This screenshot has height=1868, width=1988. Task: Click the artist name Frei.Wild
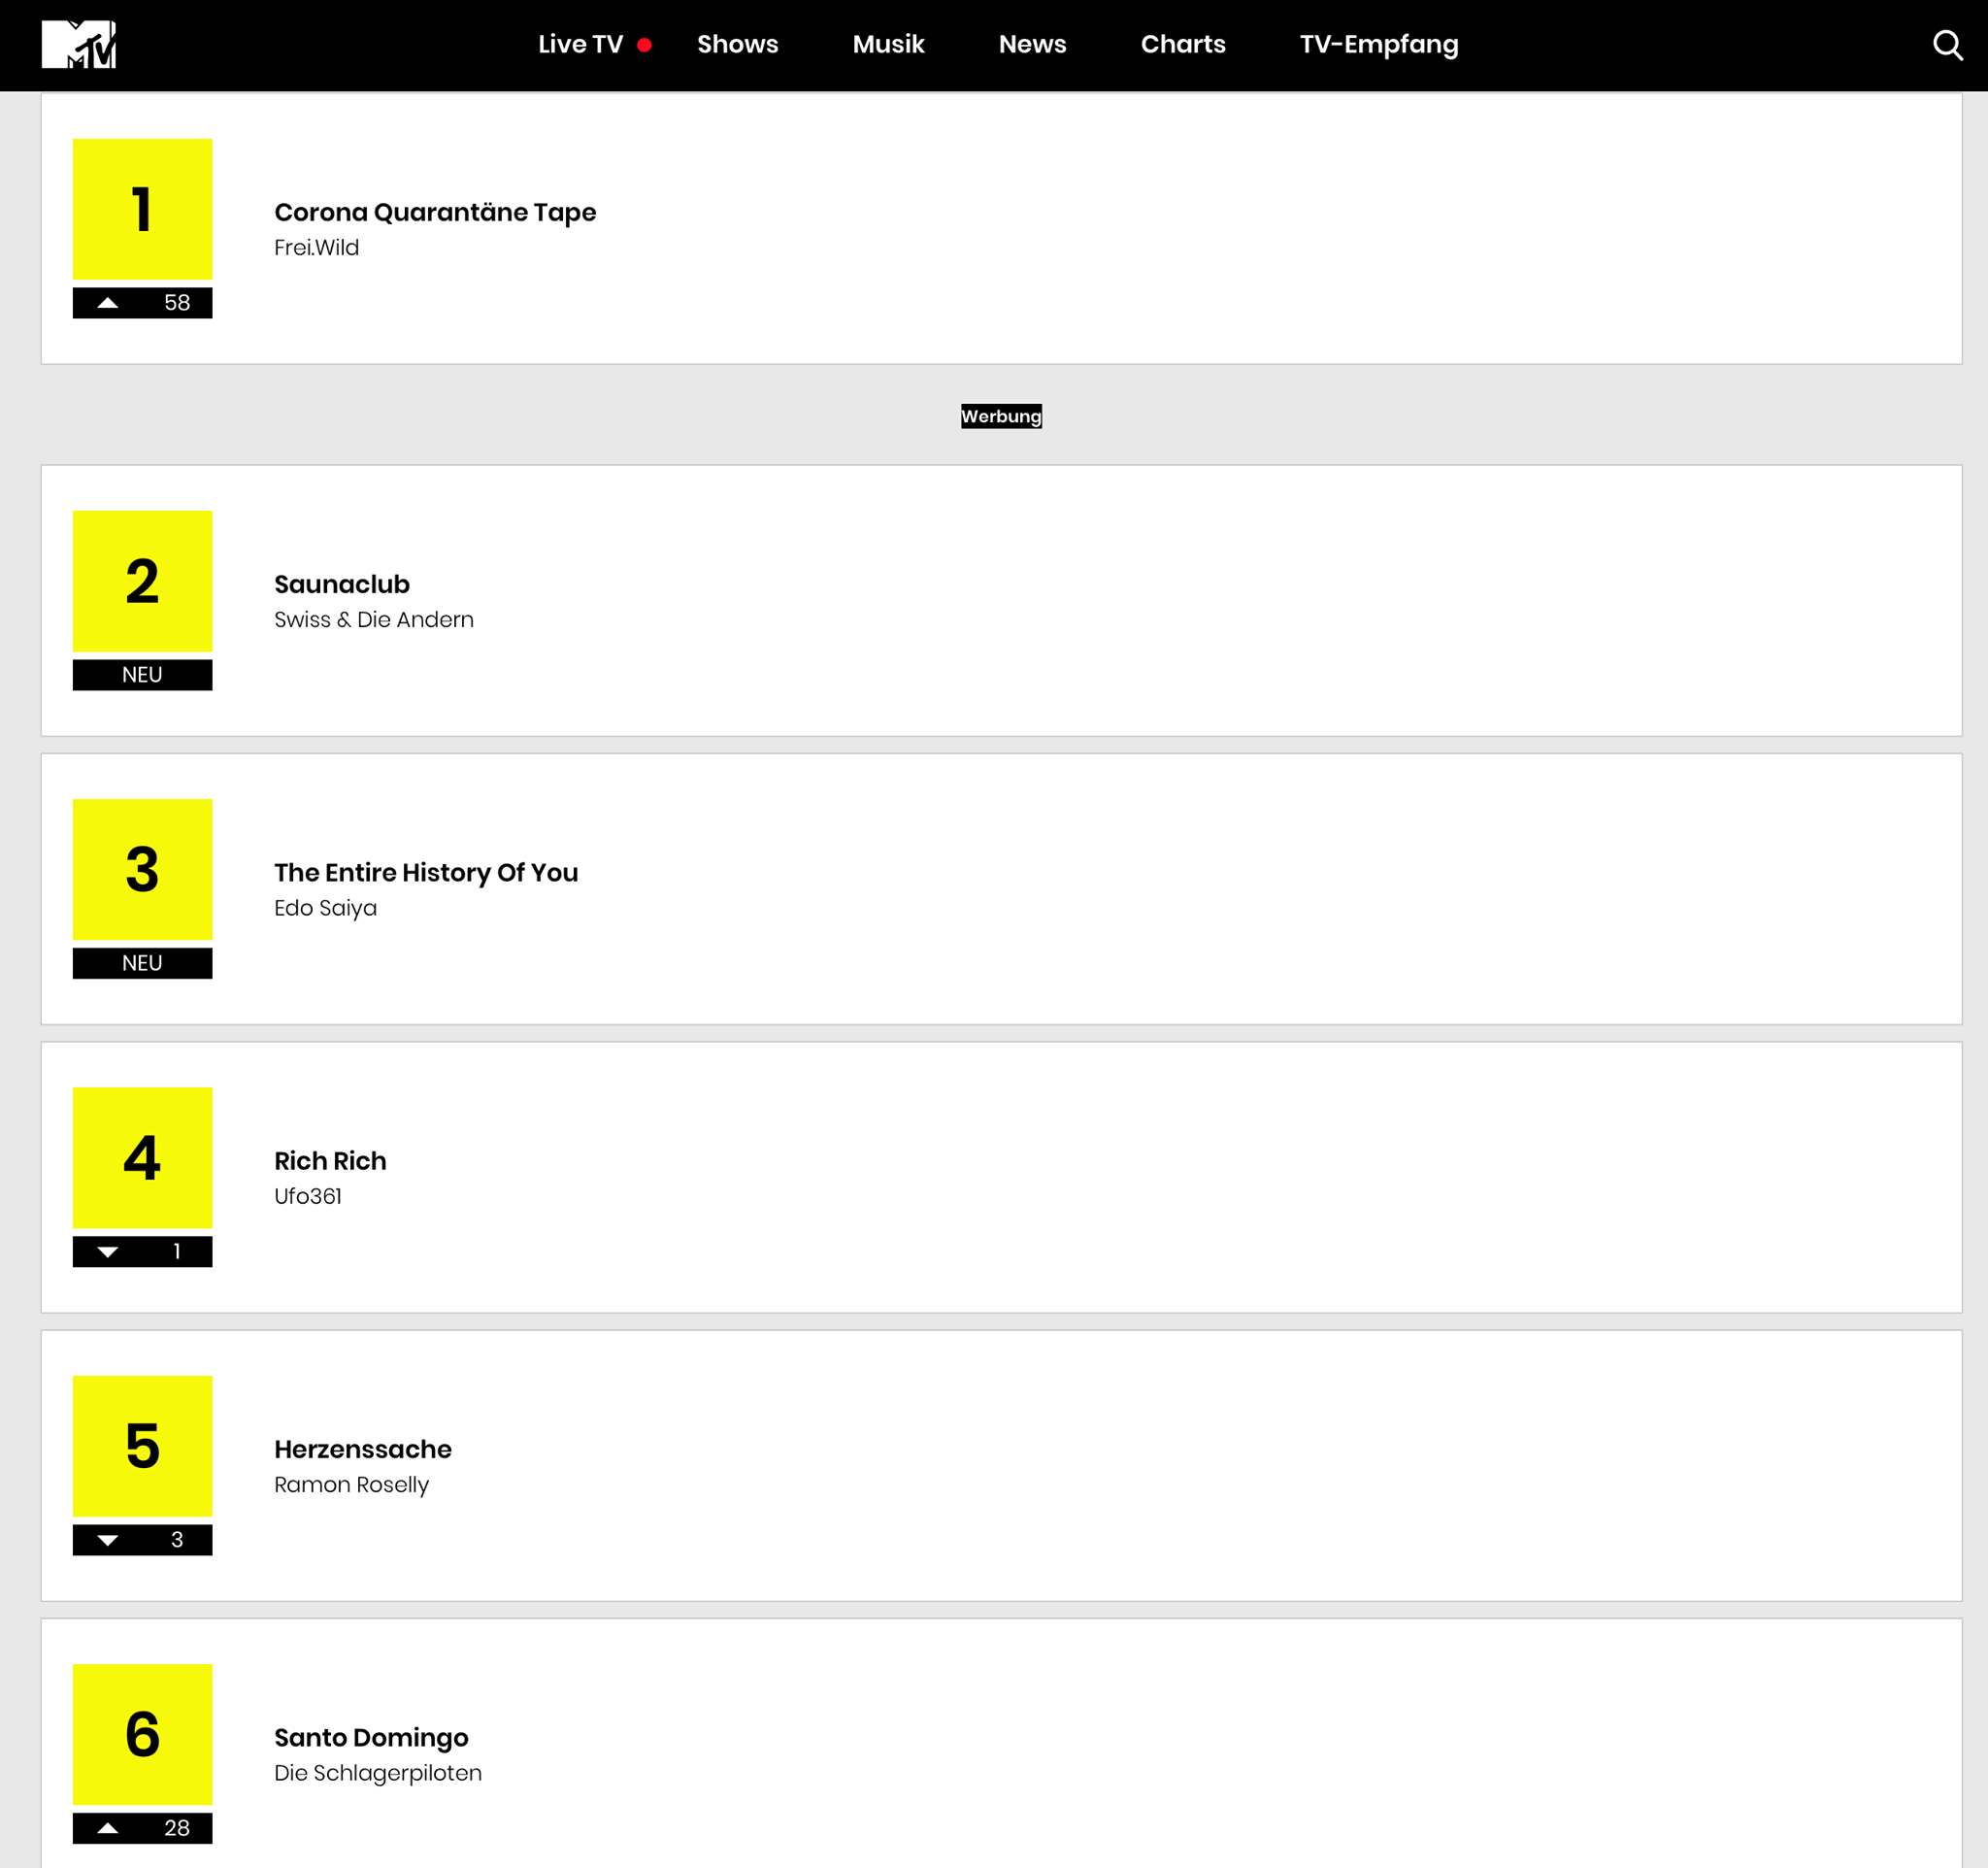(316, 248)
